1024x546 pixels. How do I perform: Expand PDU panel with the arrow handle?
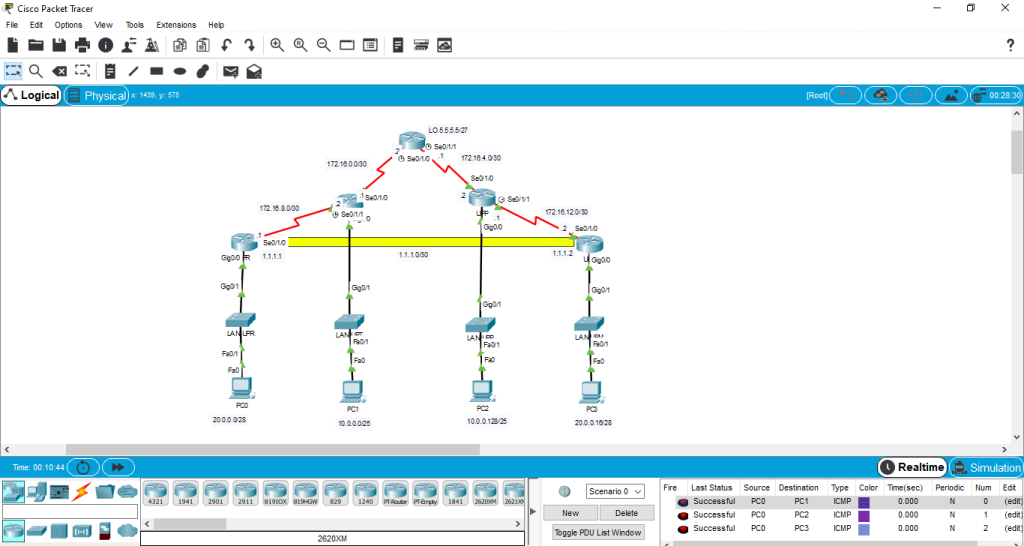[x=534, y=511]
